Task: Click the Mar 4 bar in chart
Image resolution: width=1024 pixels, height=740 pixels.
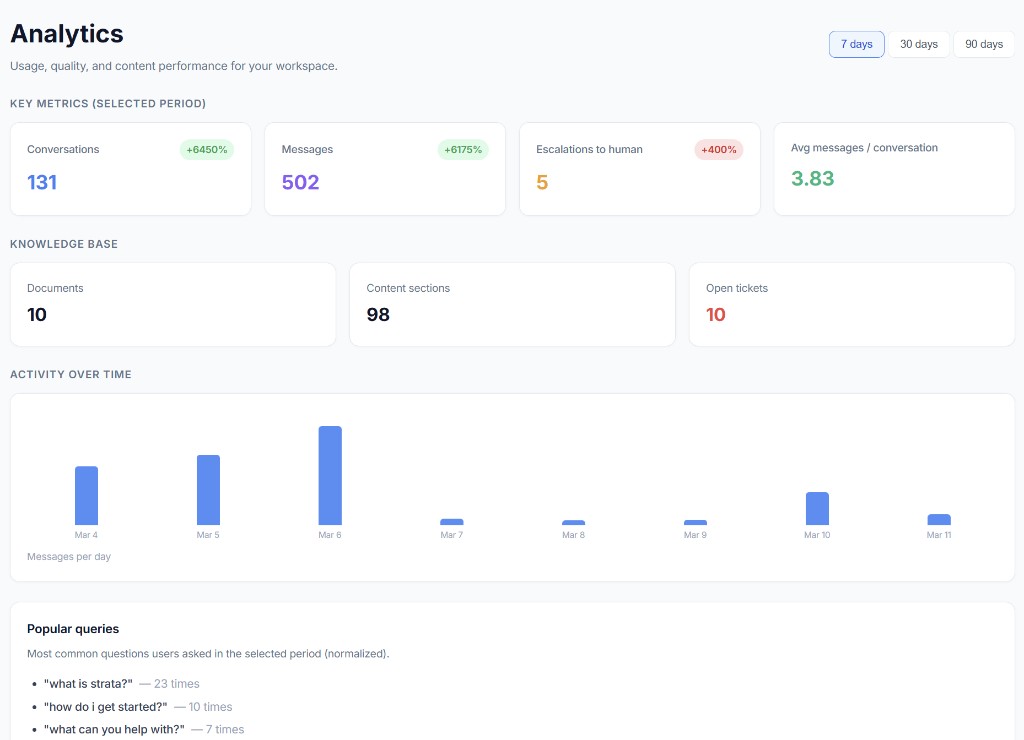Action: coord(86,495)
